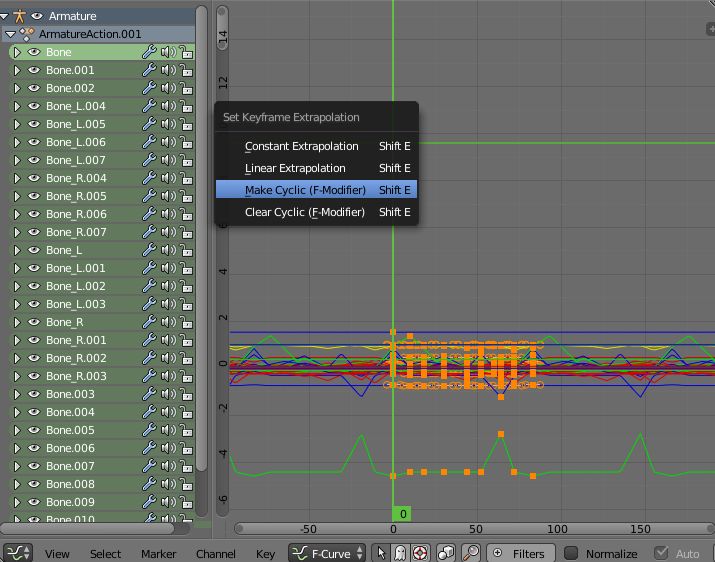Choose Linear Extrapolation
This screenshot has height=562, width=715.
coord(316,168)
